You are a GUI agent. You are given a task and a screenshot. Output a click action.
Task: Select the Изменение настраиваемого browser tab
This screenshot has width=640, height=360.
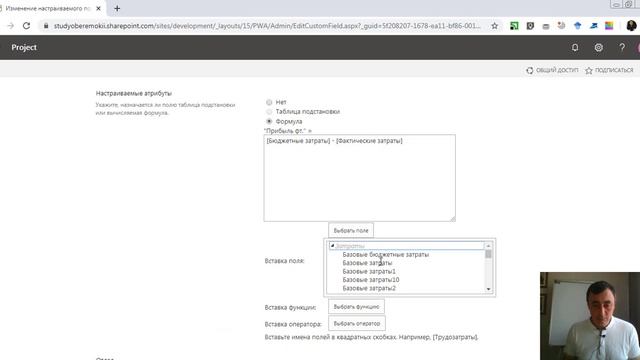tap(48, 8)
